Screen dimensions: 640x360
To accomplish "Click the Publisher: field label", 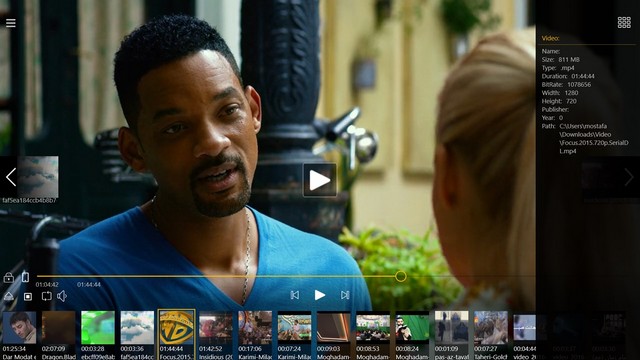I will click(555, 109).
